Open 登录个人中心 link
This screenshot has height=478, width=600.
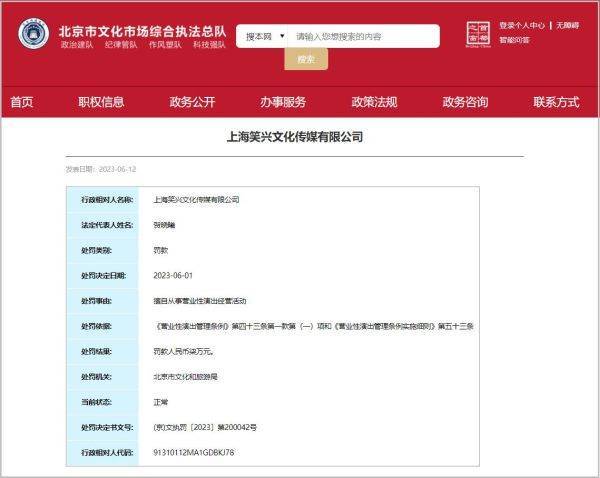pyautogui.click(x=522, y=25)
